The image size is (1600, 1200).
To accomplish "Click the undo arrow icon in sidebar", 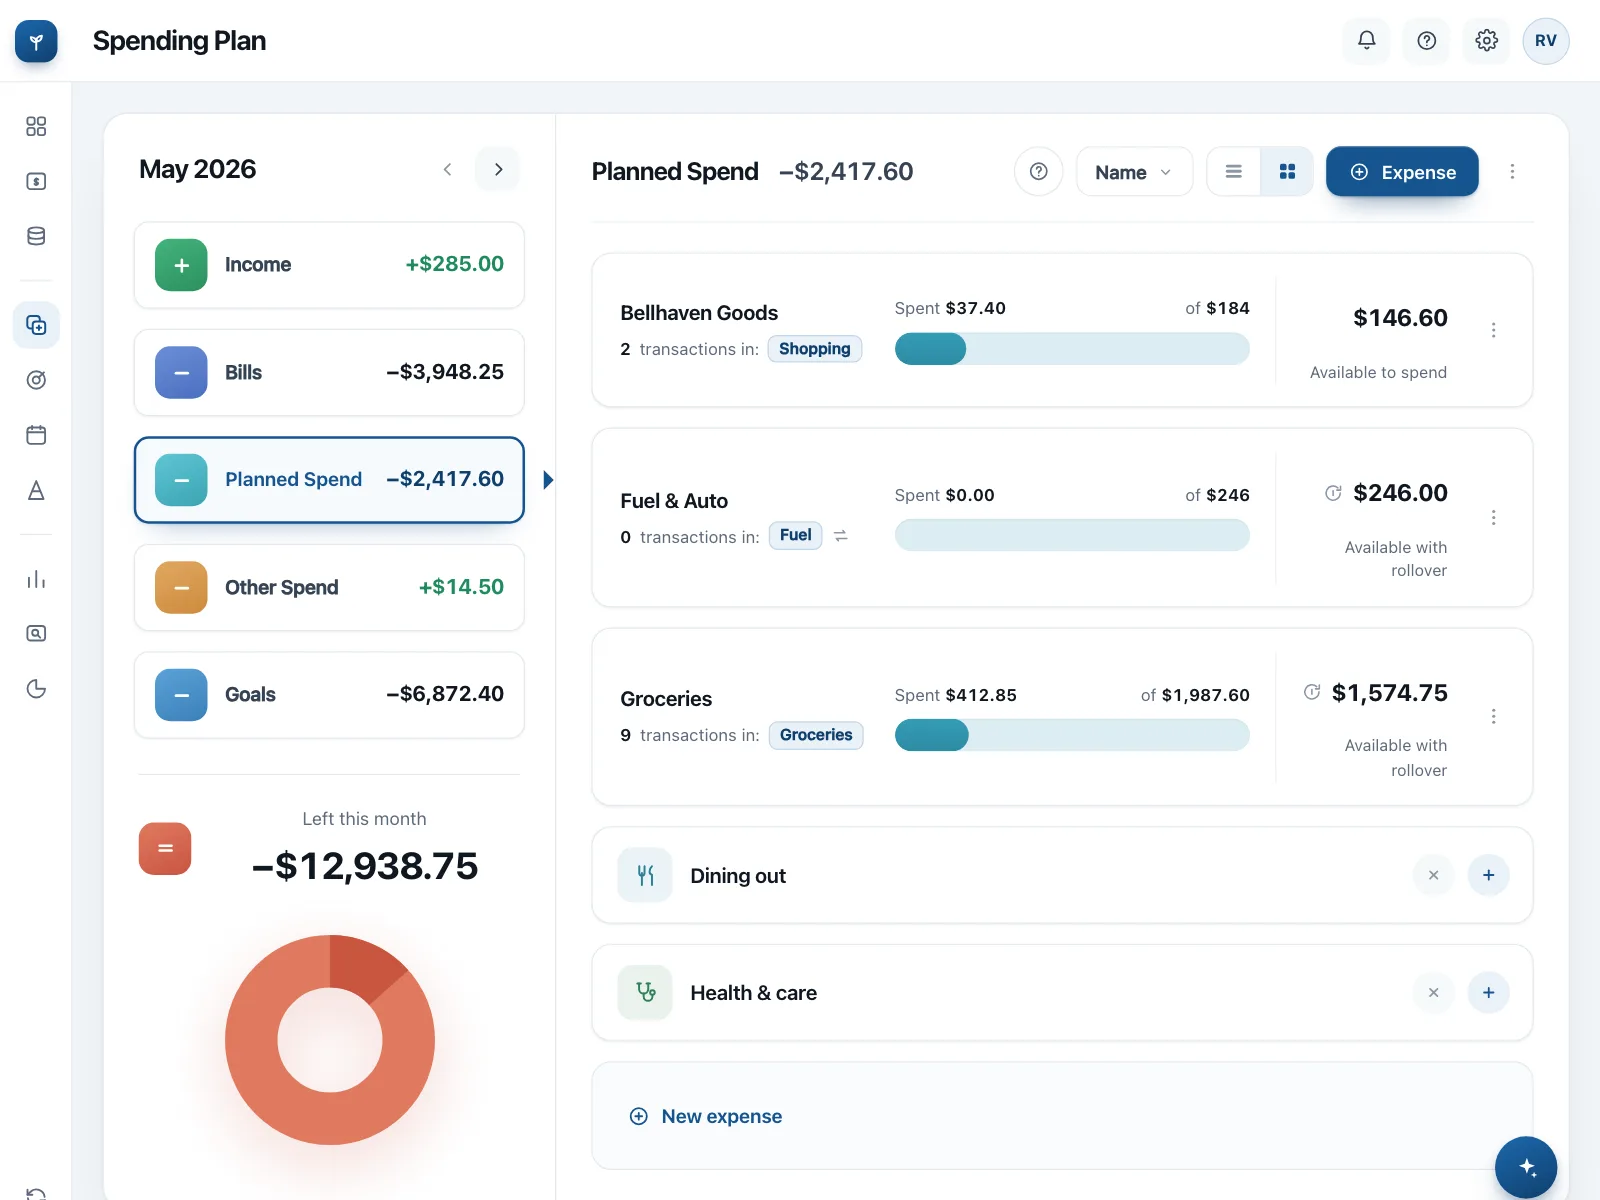I will coord(36,1193).
